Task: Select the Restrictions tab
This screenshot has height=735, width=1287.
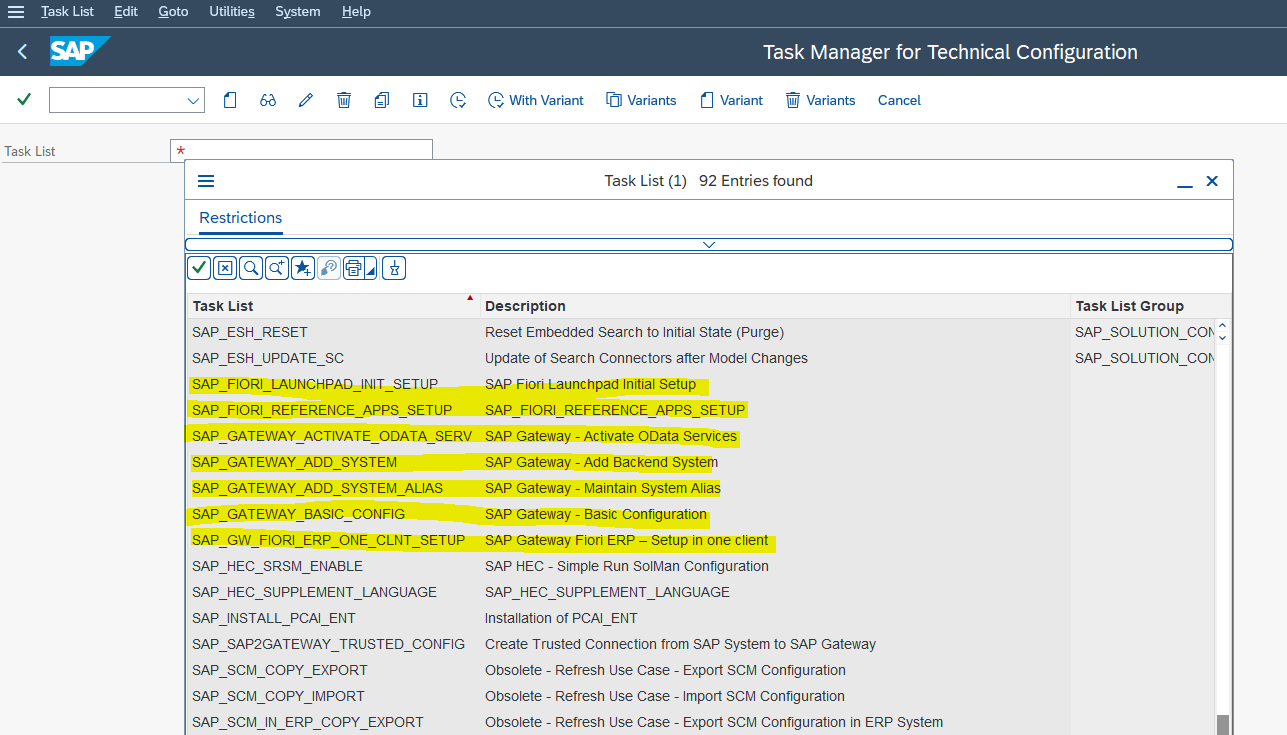Action: pos(241,218)
